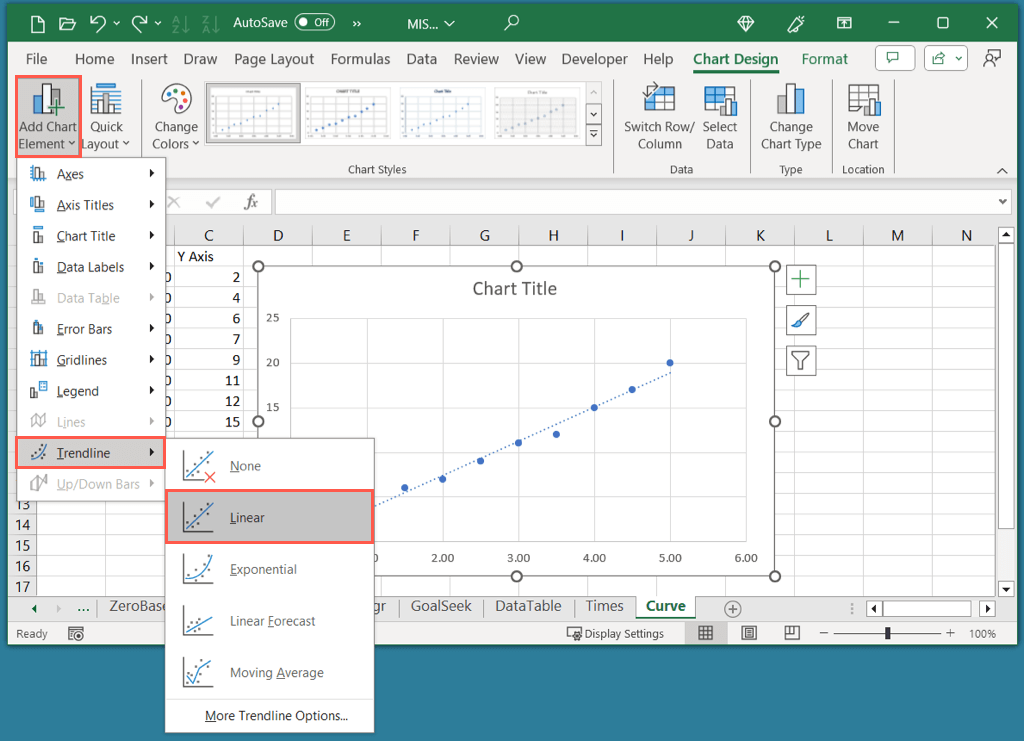Click the Chart Styles paintbrush button
The height and width of the screenshot is (741, 1024).
[x=801, y=321]
